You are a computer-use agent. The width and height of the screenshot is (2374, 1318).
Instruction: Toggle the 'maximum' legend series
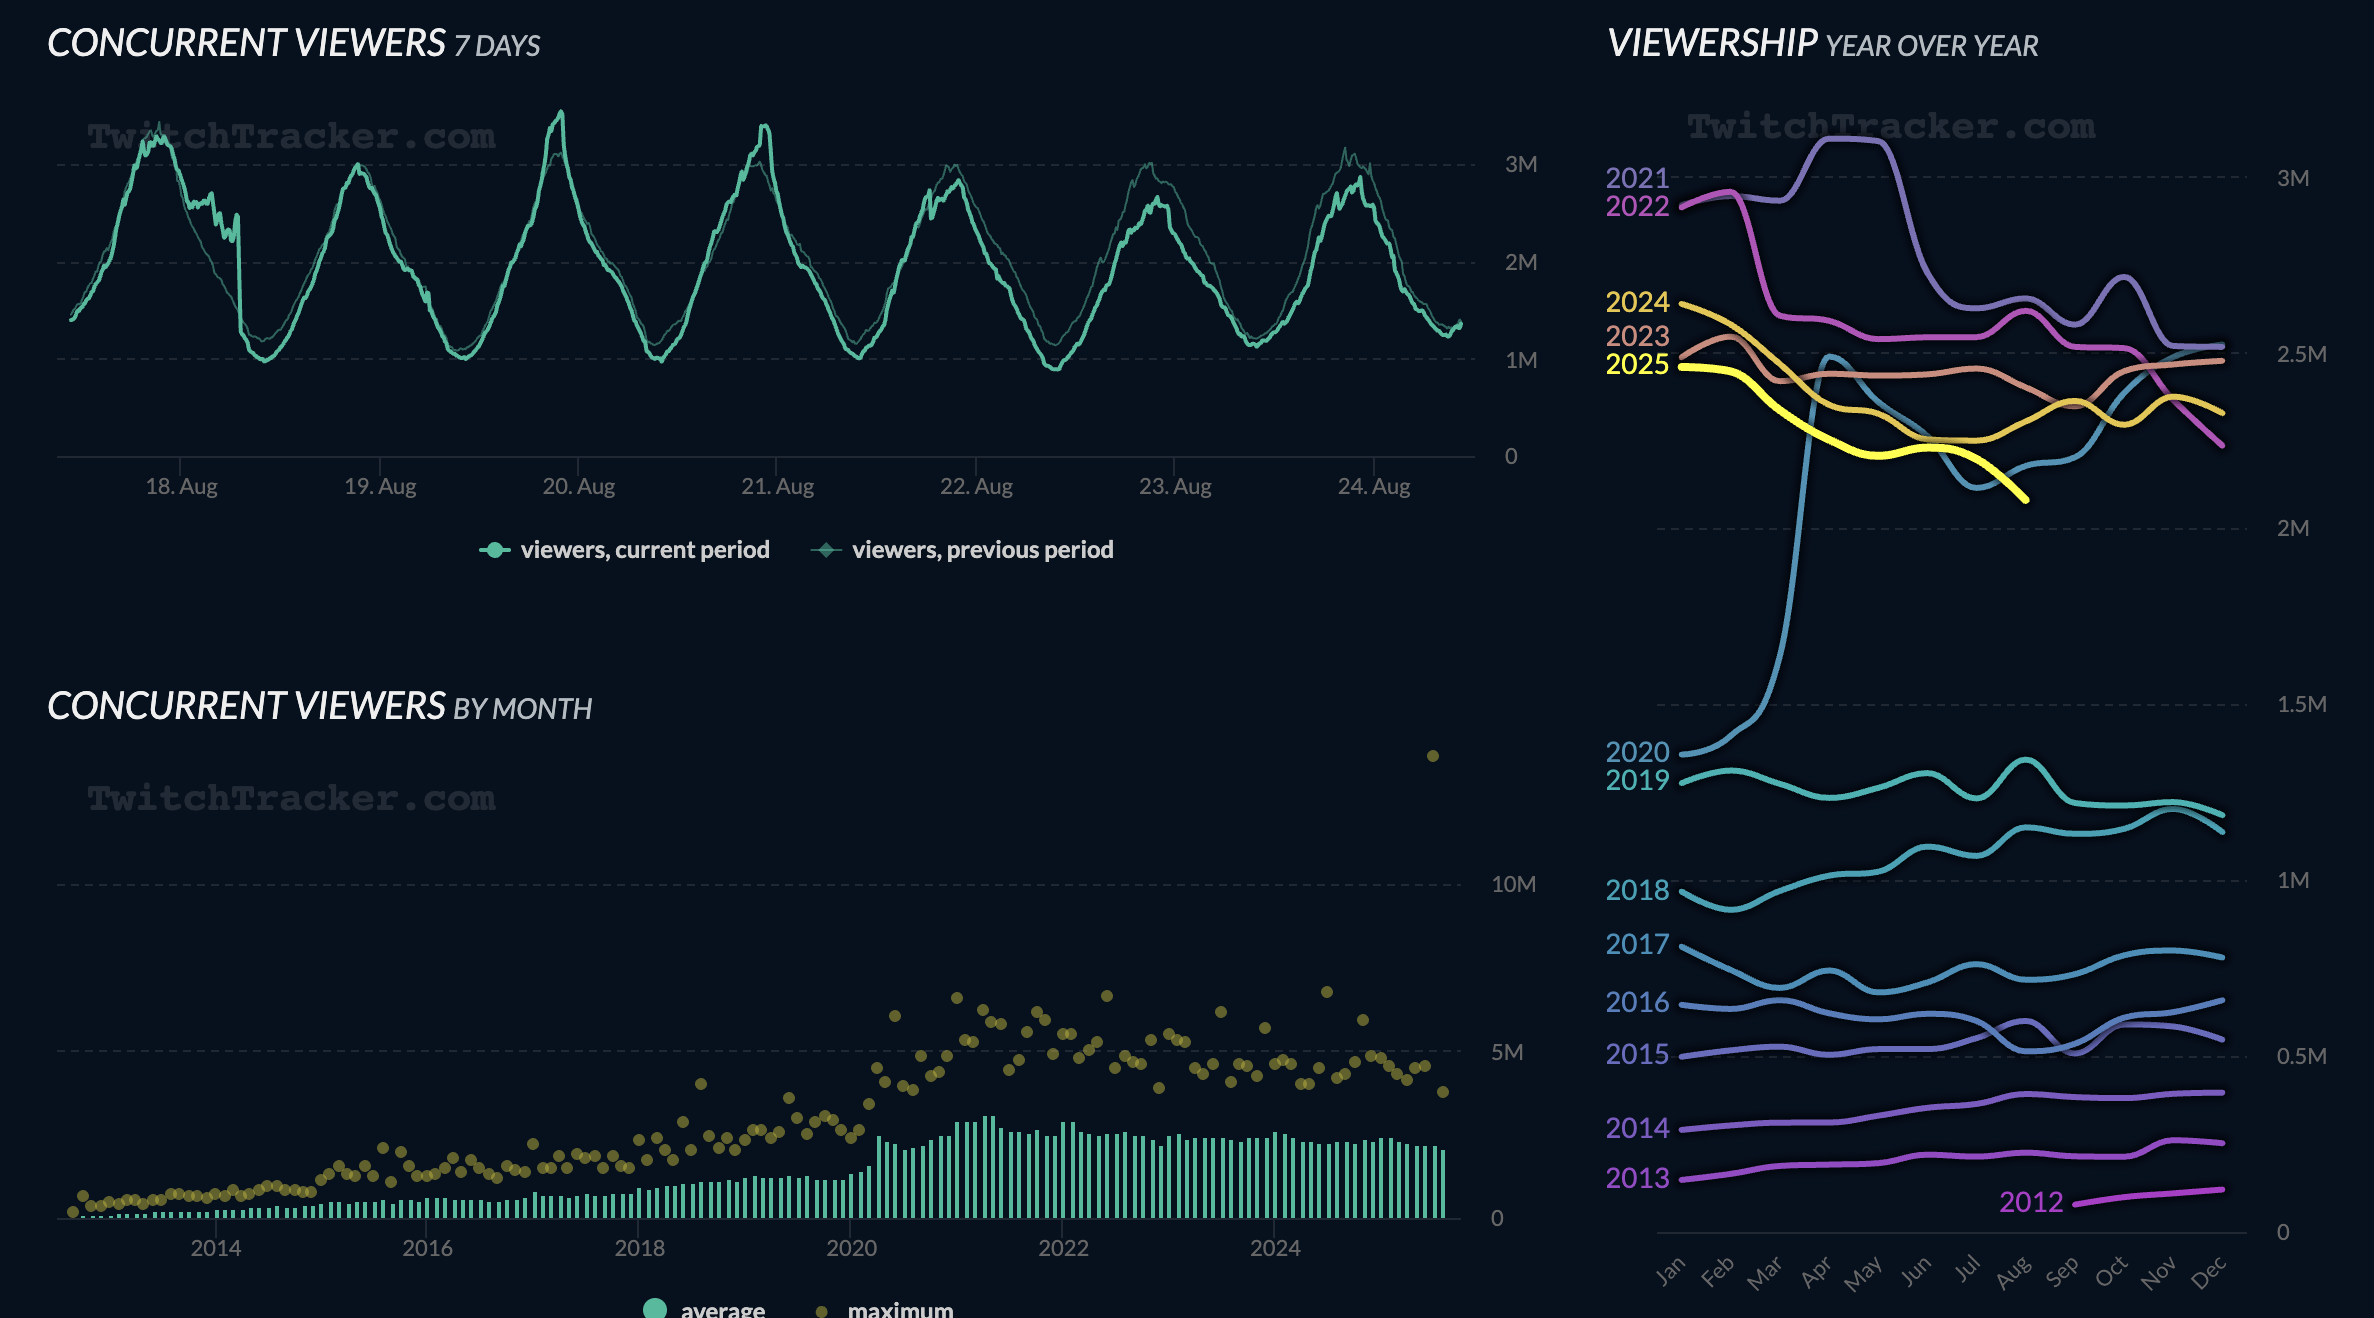click(899, 1309)
